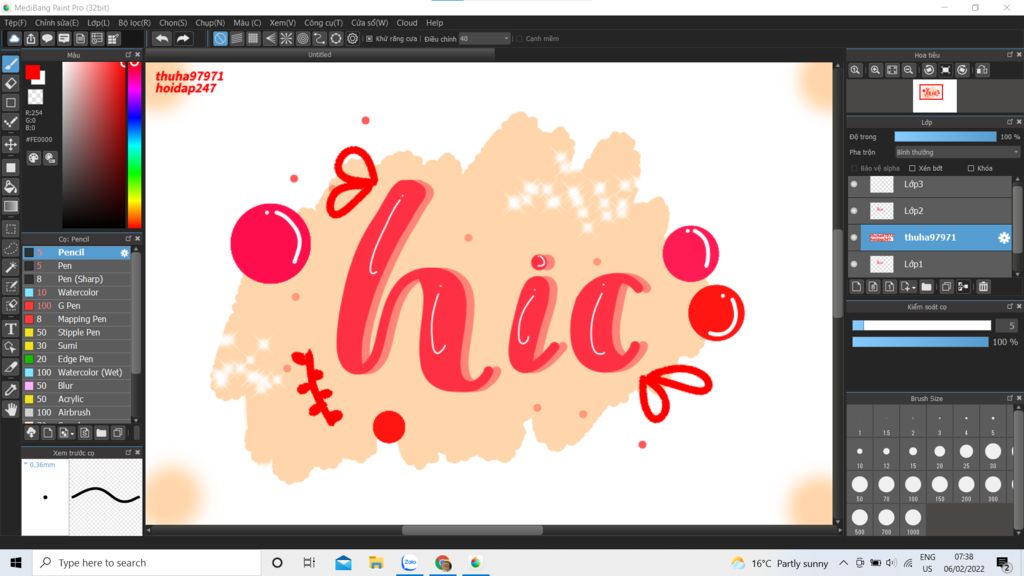Toggle the anti-aliasing 'Khử răng cưa' checkbox
The height and width of the screenshot is (576, 1024).
370,39
